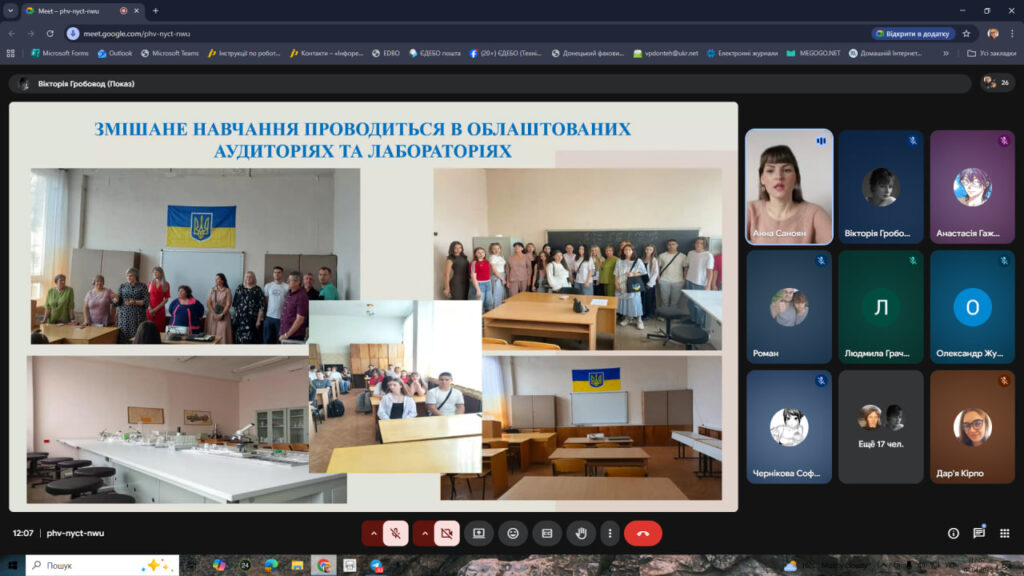
Task: Click the present screen icon
Action: click(x=479, y=533)
